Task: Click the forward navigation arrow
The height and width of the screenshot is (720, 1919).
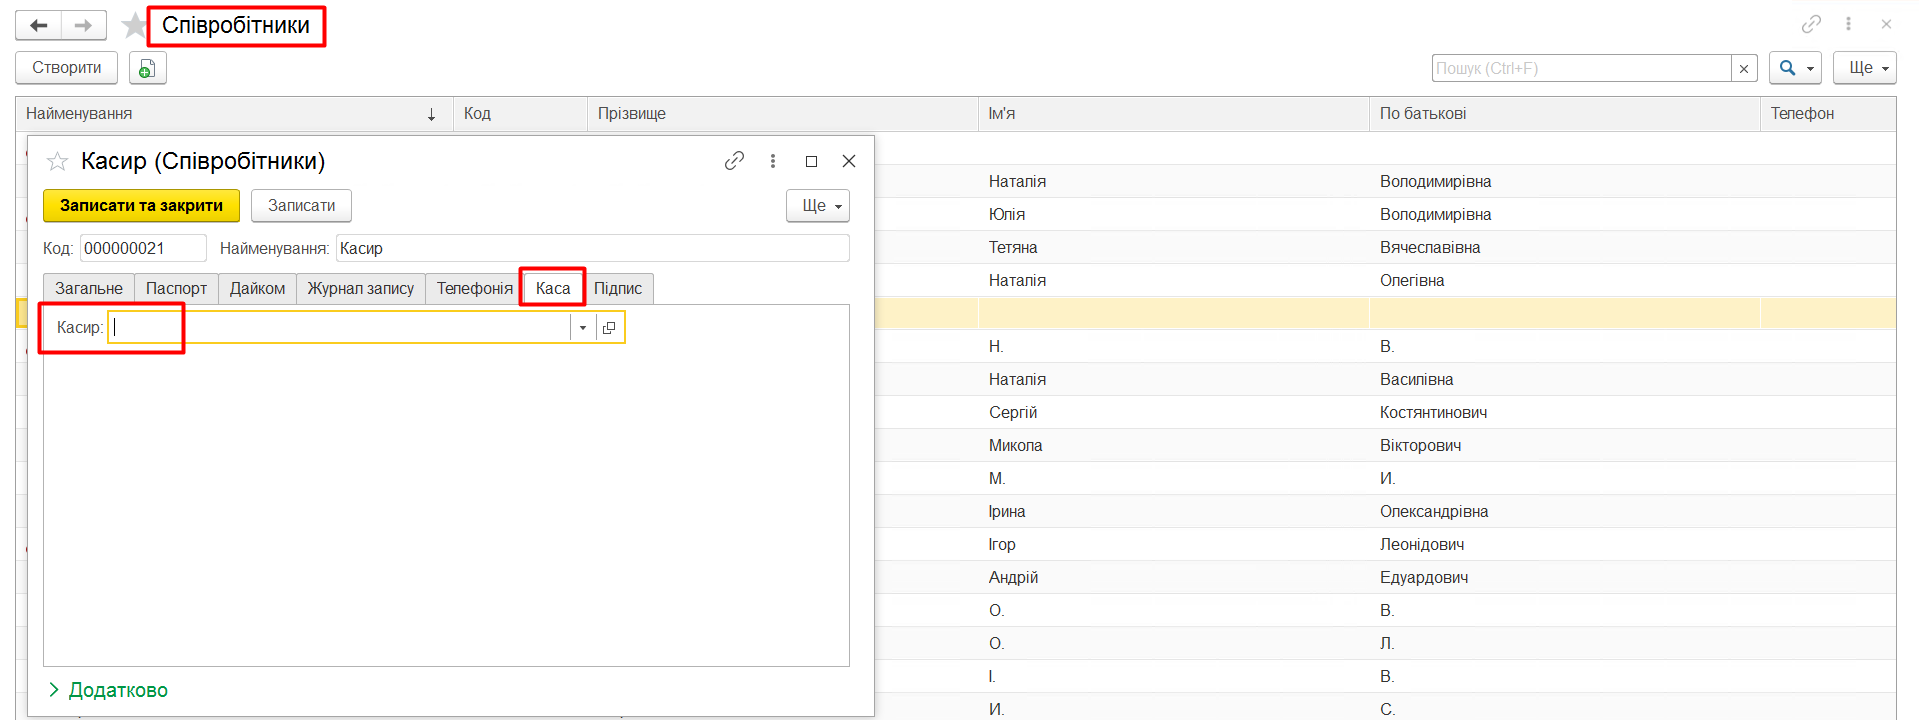Action: click(x=84, y=26)
